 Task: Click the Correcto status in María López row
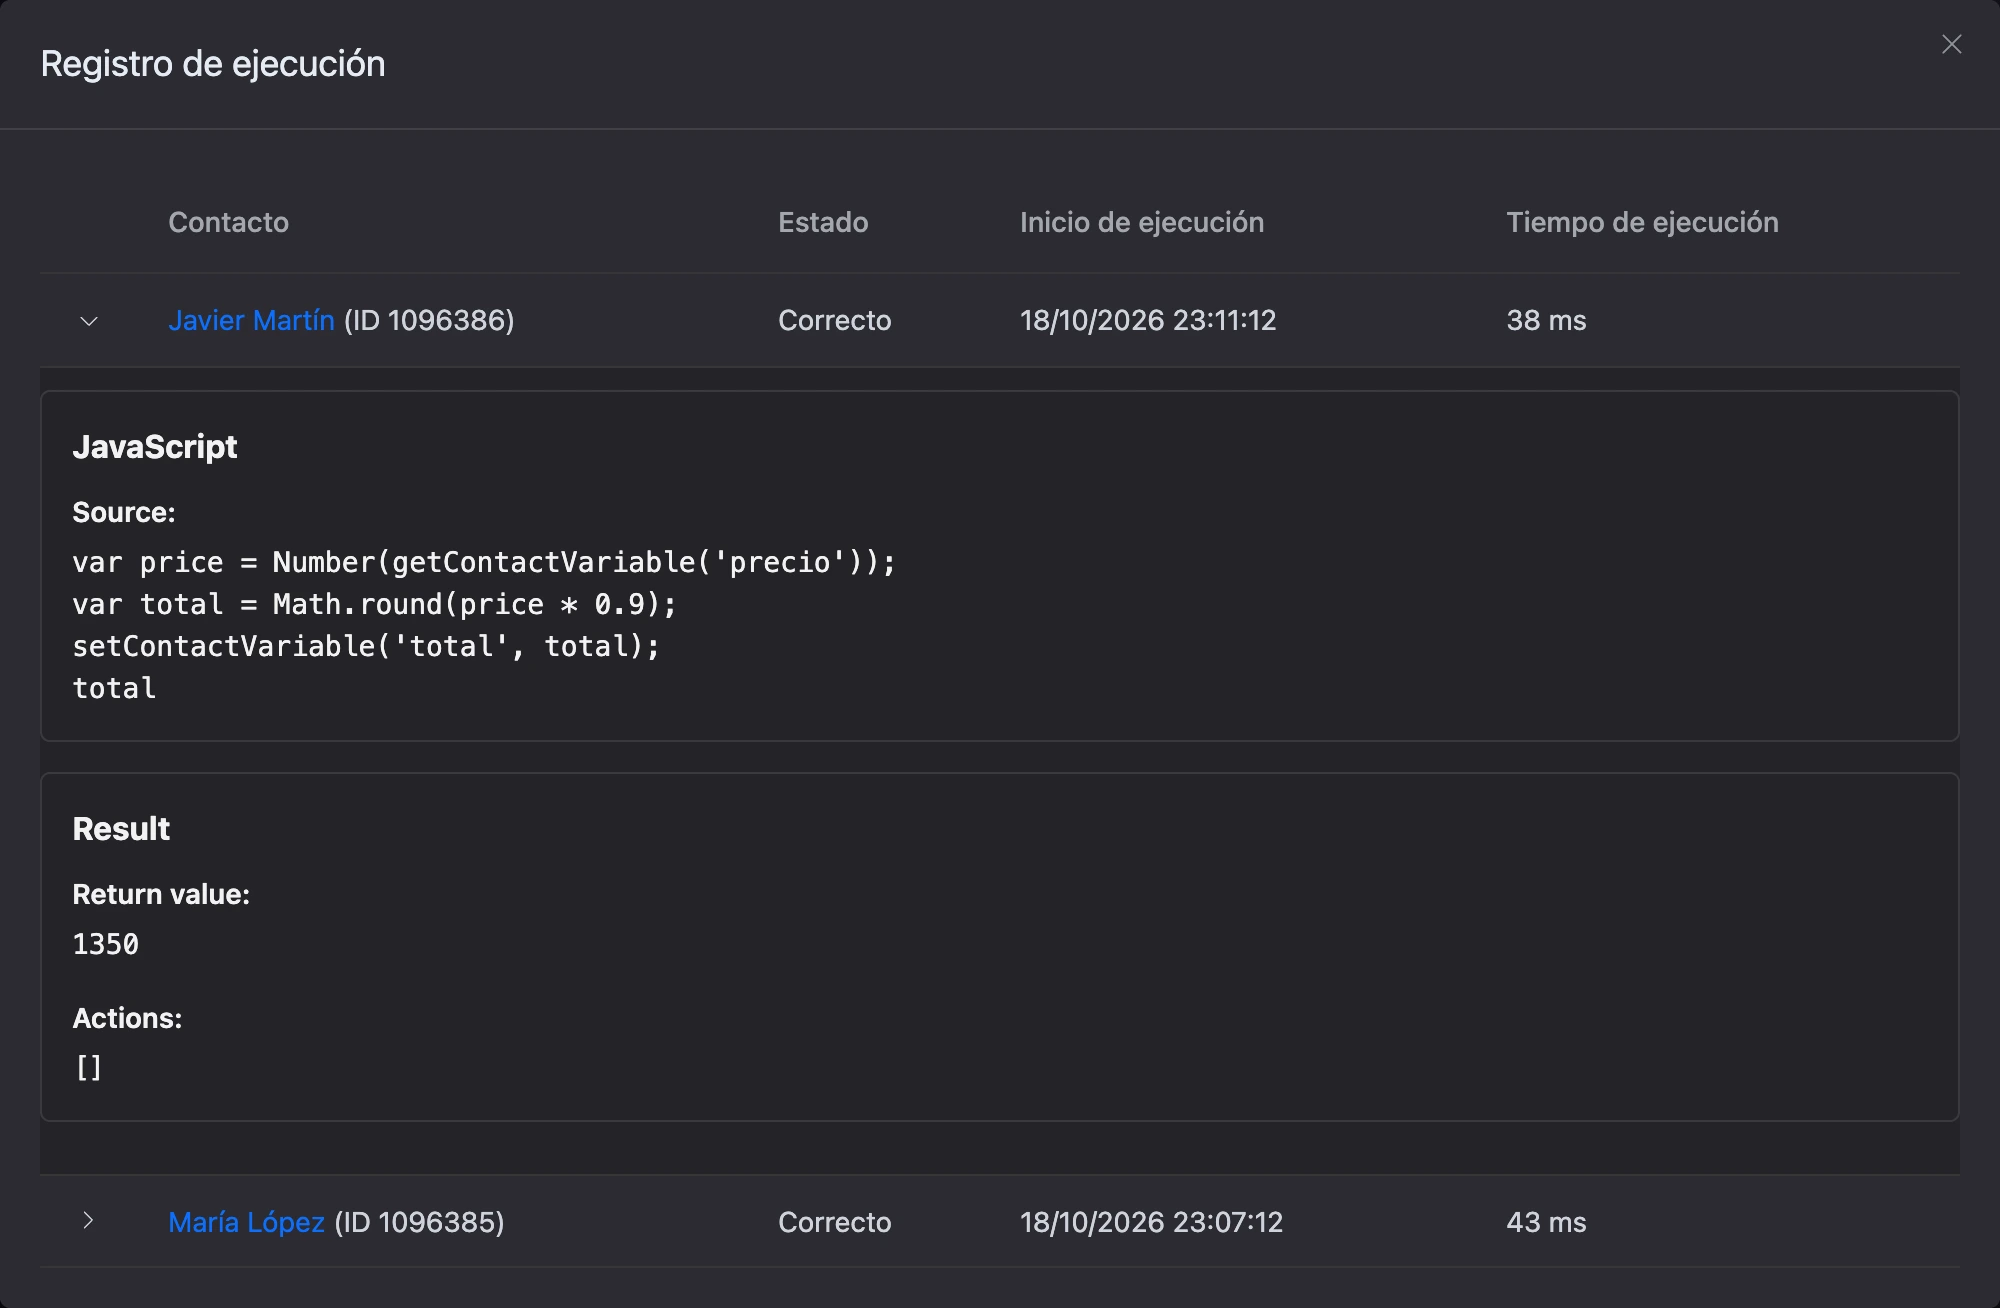tap(835, 1222)
